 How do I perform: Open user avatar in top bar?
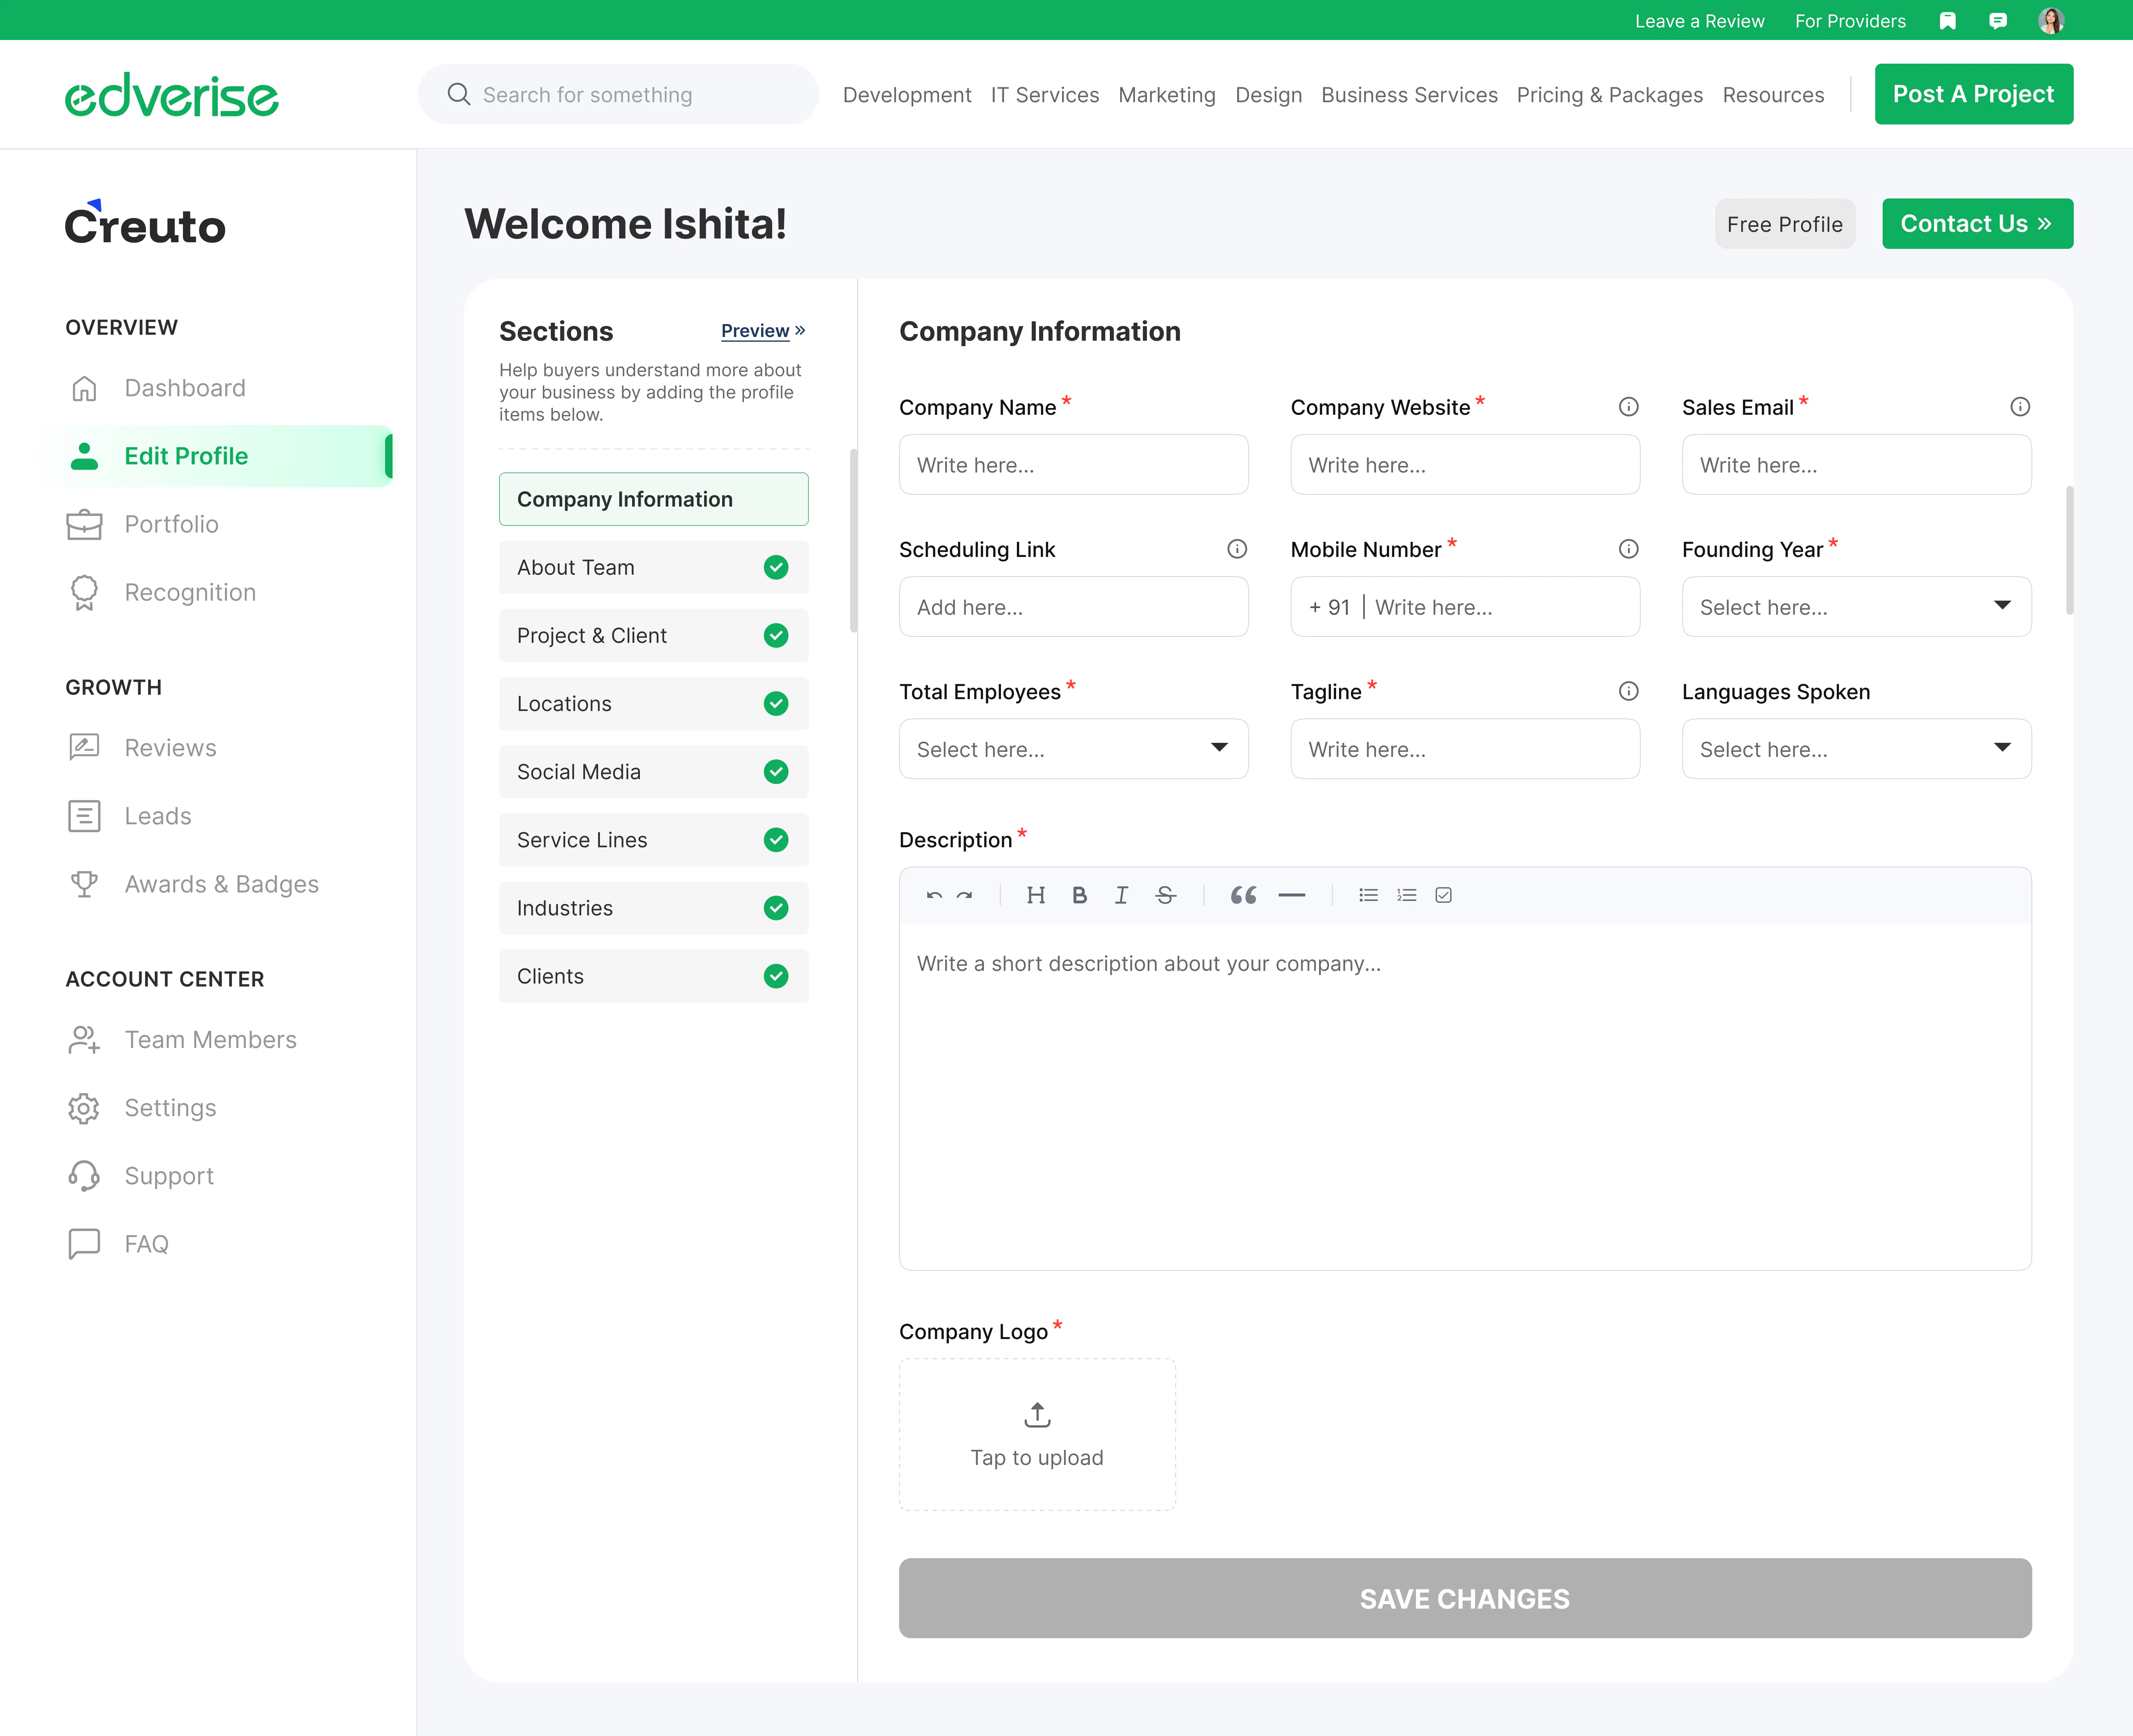2051,21
